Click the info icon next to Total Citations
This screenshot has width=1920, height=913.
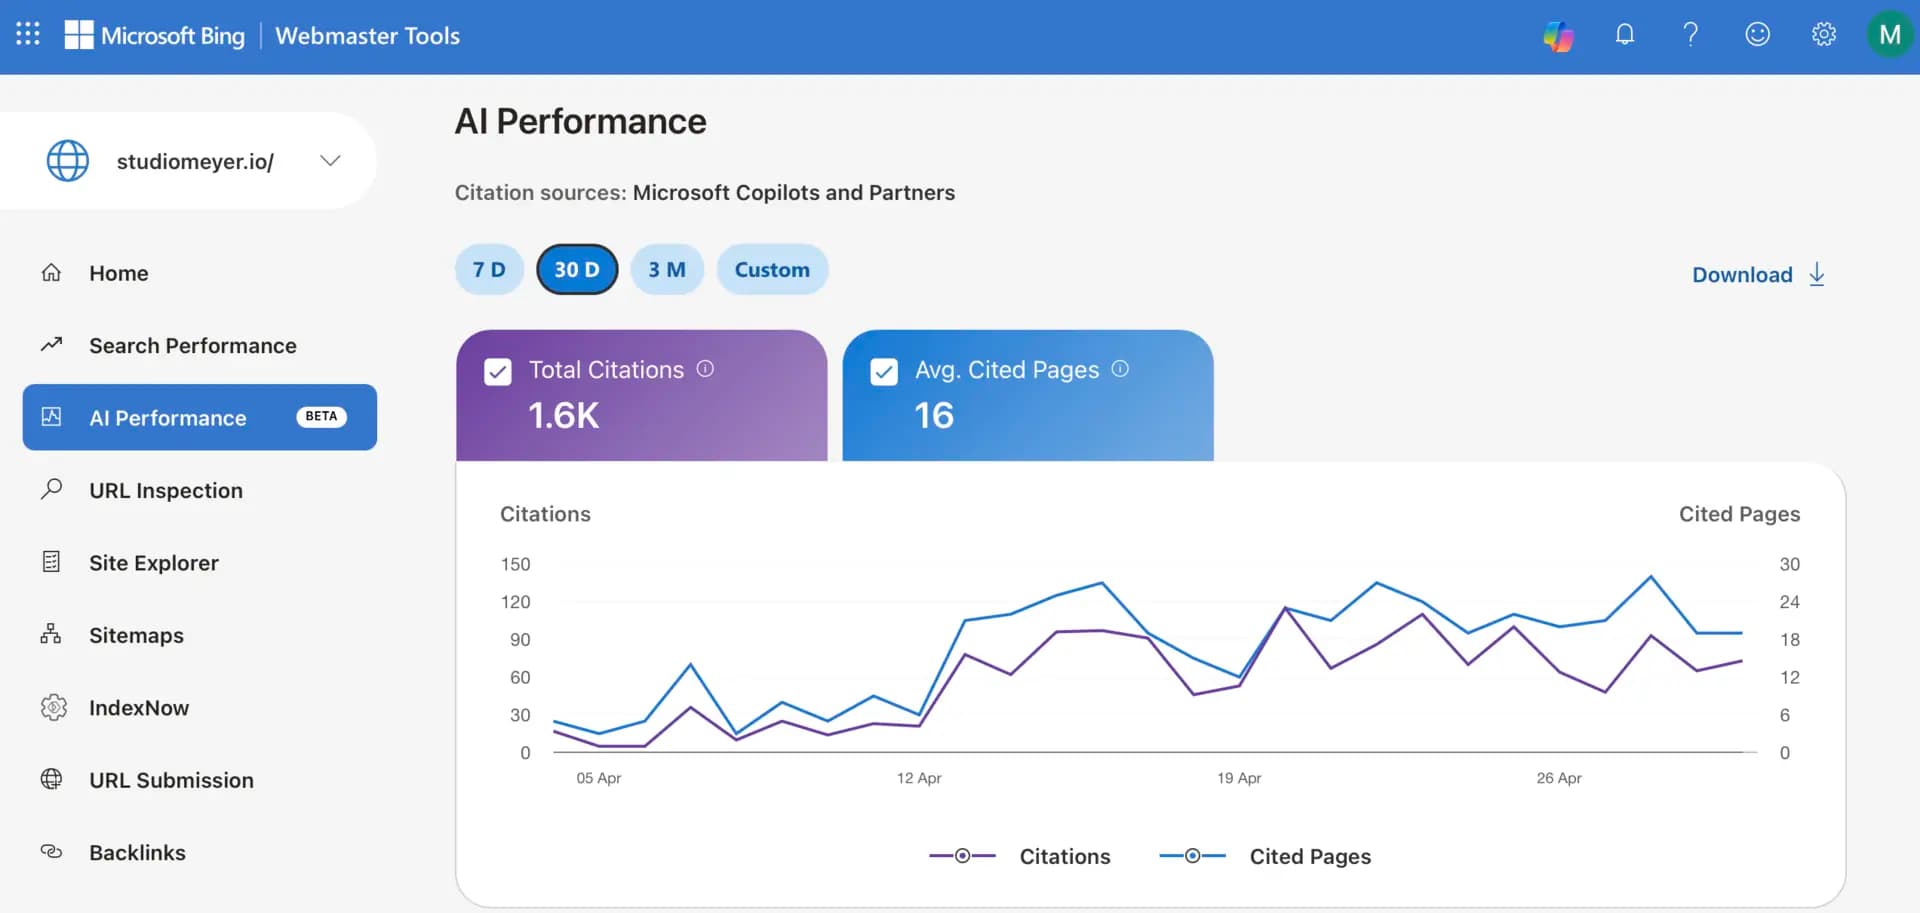coord(705,368)
